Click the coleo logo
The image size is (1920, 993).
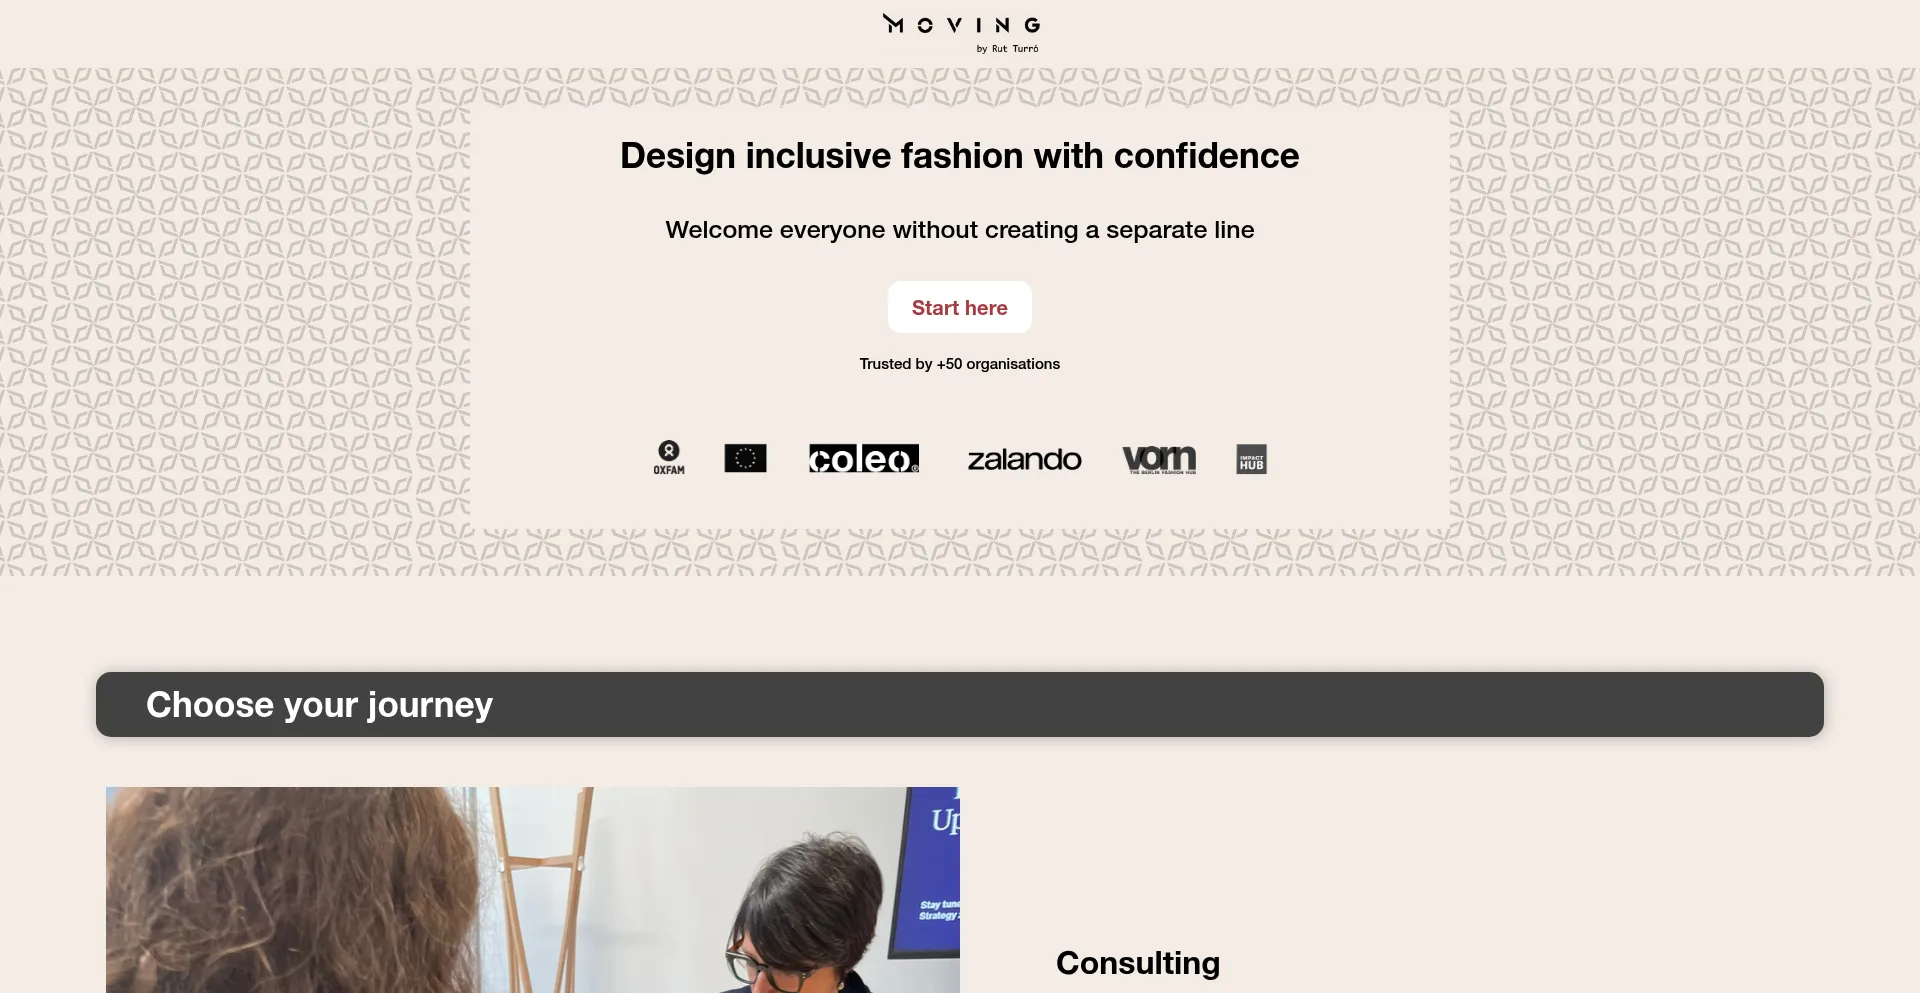point(864,458)
